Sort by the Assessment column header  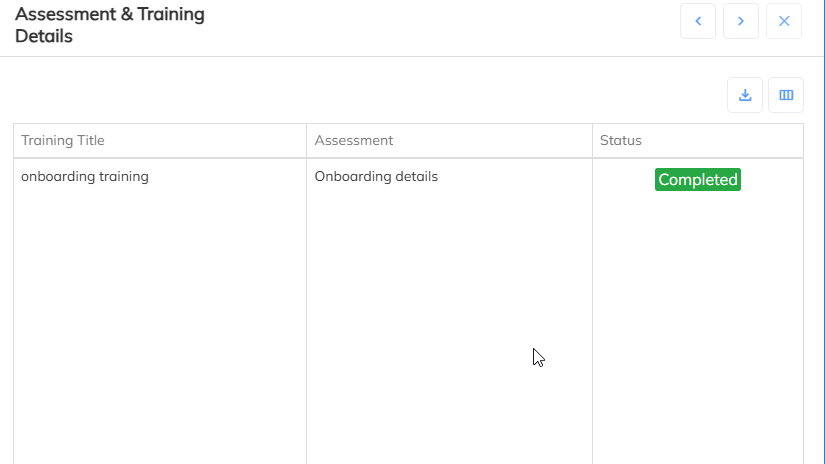[354, 141]
